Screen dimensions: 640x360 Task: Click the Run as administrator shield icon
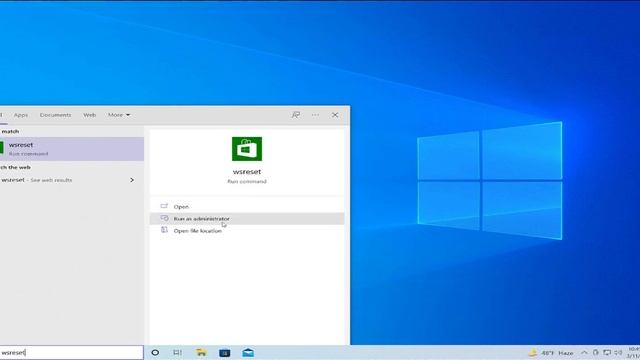click(164, 218)
